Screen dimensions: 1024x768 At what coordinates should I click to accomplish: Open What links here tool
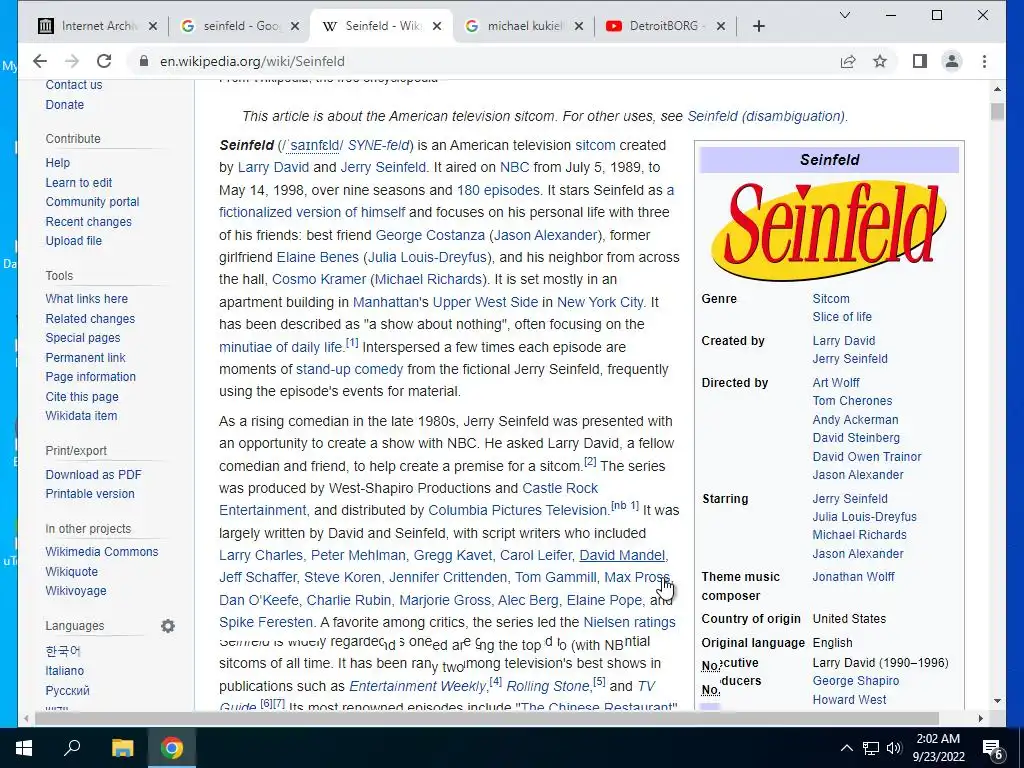click(x=86, y=298)
